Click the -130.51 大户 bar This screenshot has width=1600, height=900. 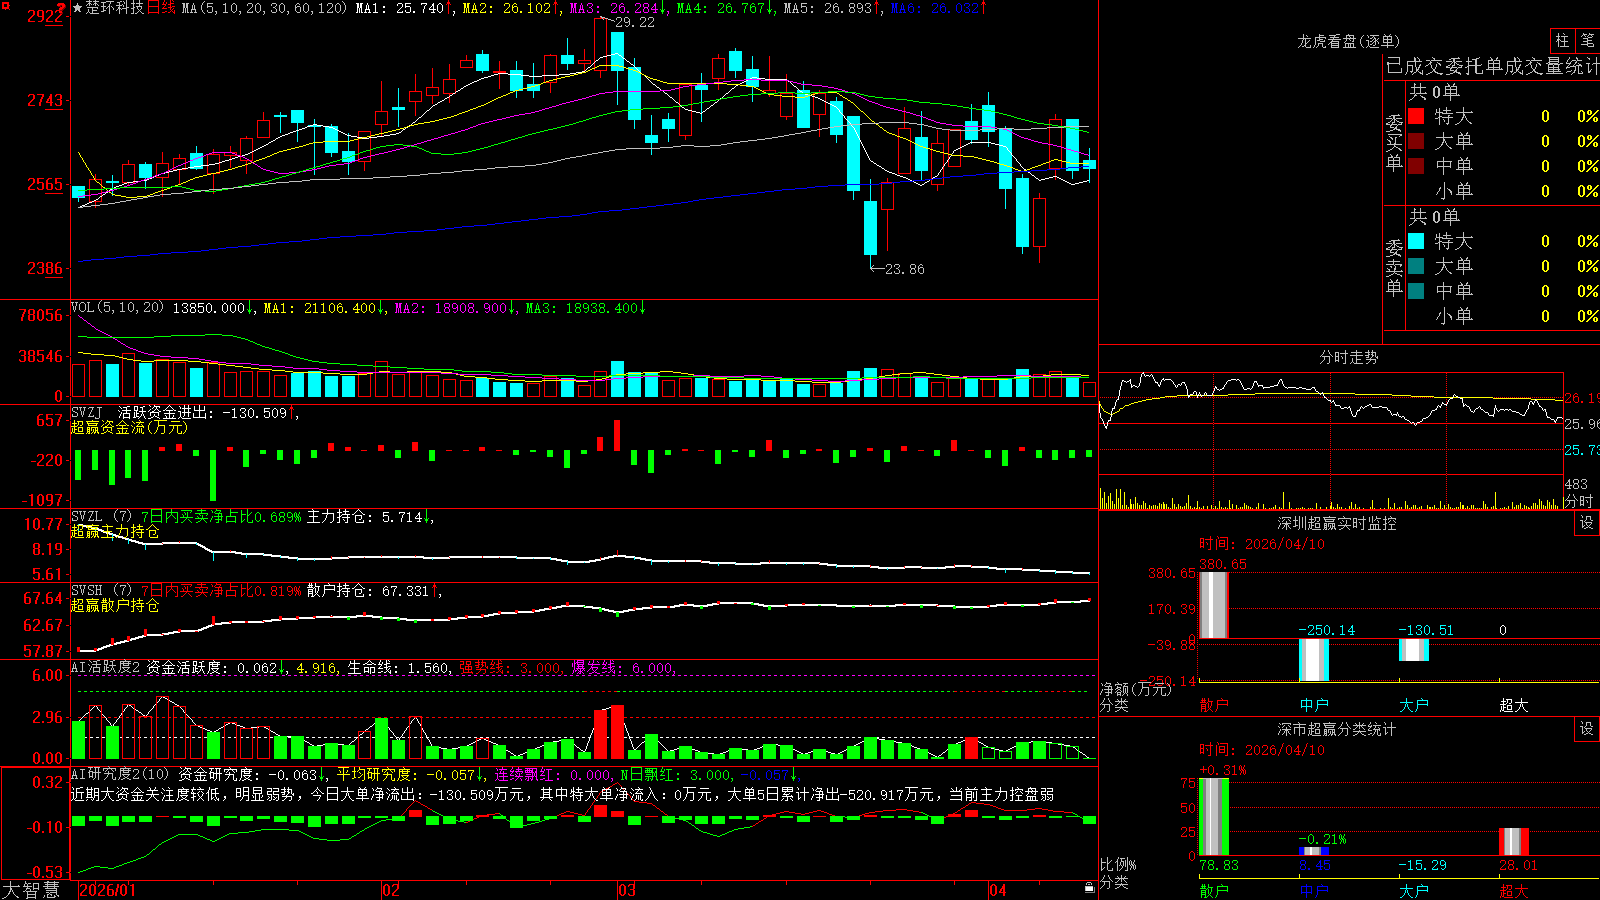pyautogui.click(x=1414, y=650)
